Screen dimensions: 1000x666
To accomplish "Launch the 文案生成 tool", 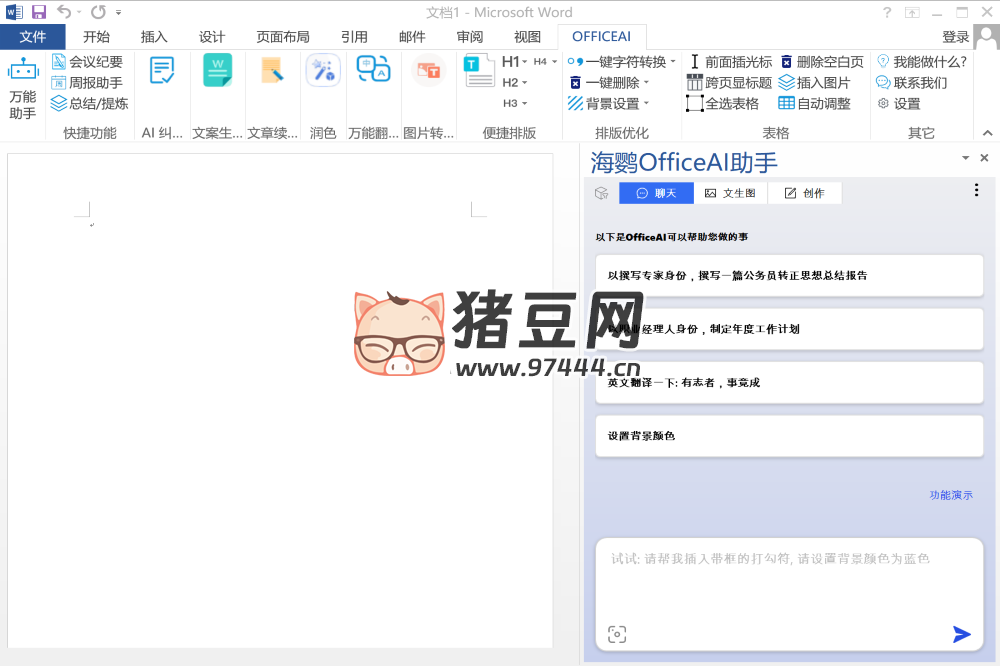I will tap(217, 71).
